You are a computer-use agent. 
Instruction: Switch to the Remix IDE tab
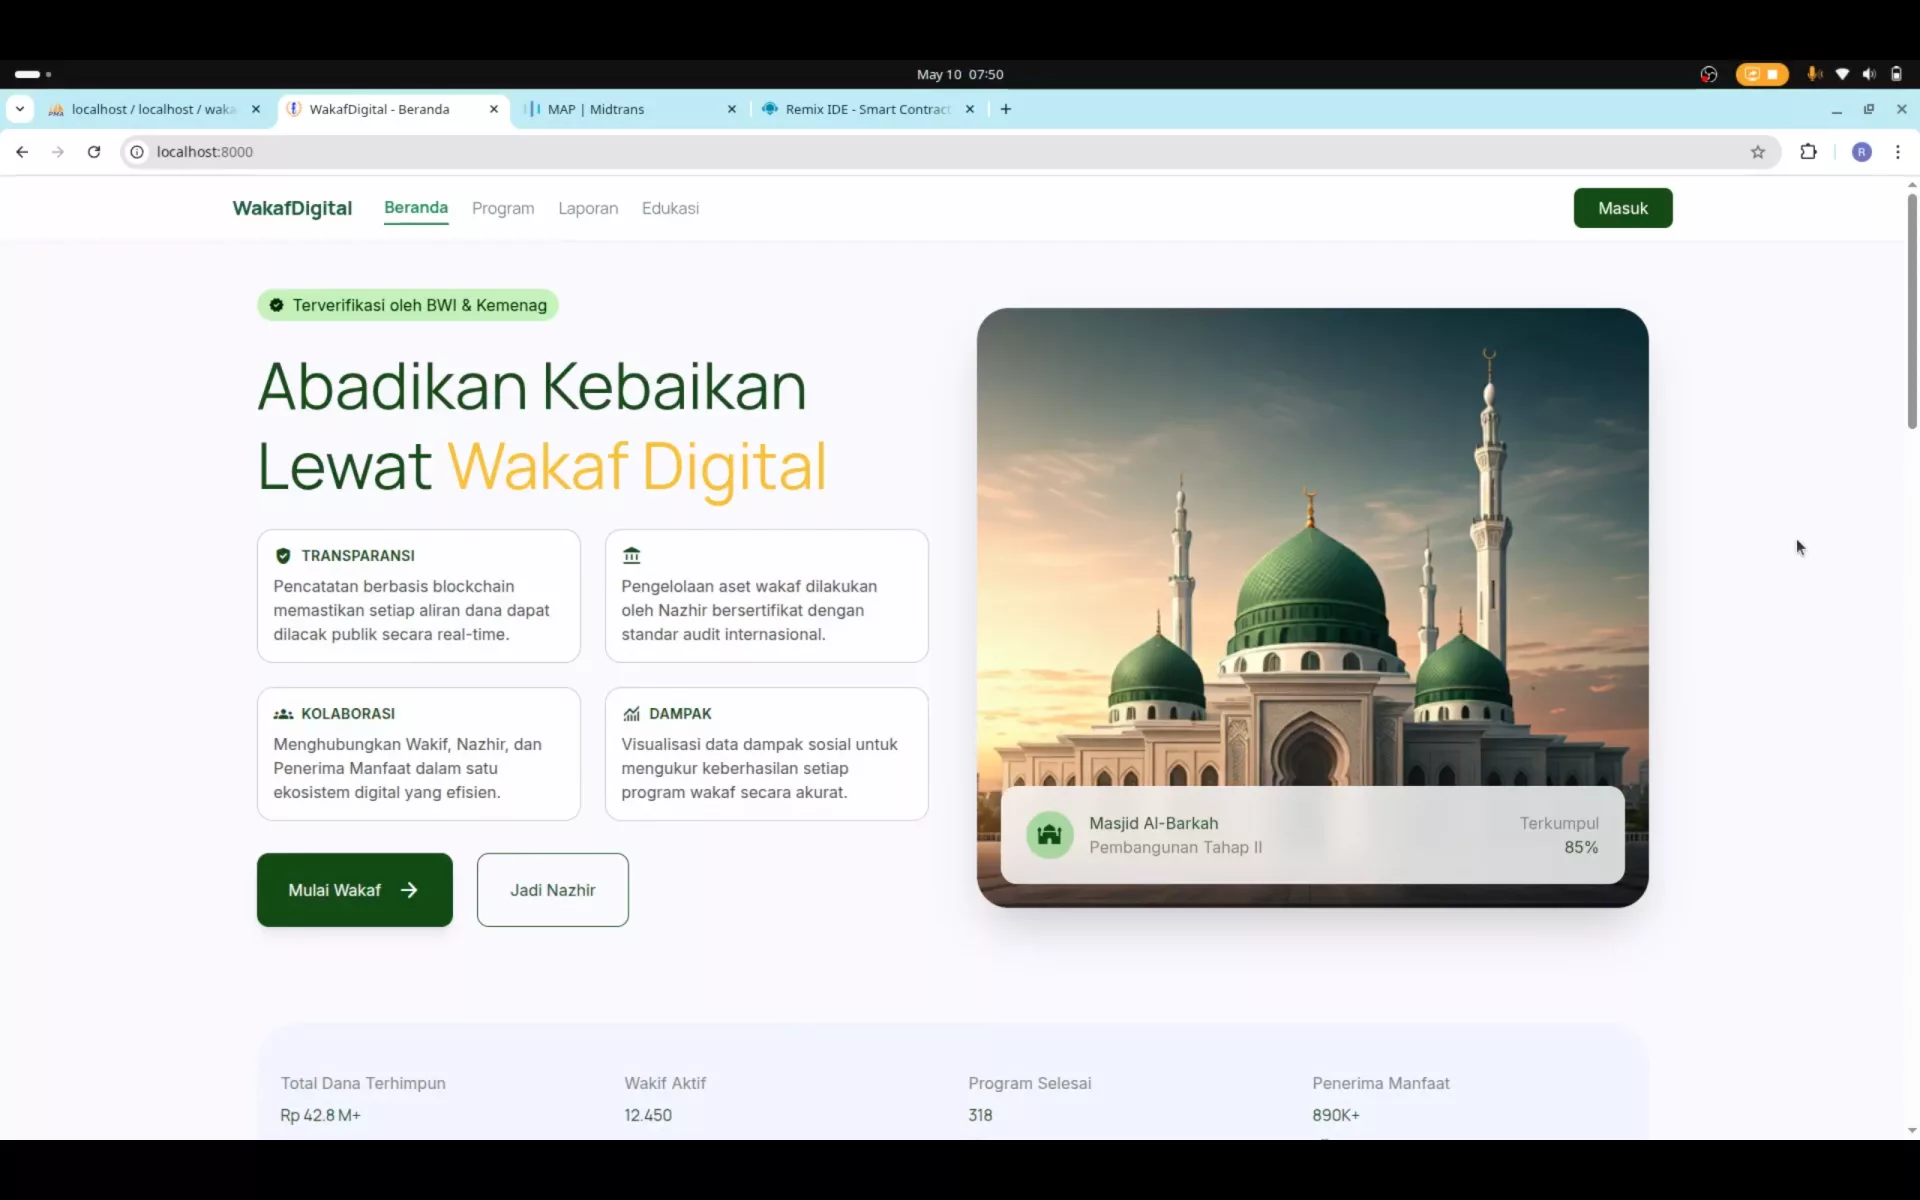coord(868,109)
